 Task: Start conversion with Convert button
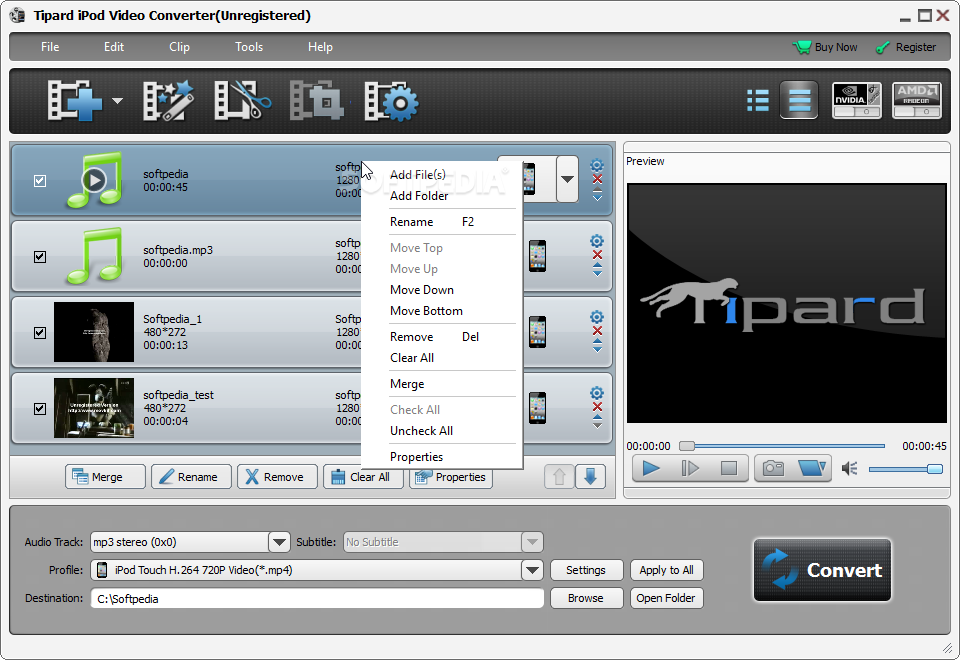[x=822, y=570]
